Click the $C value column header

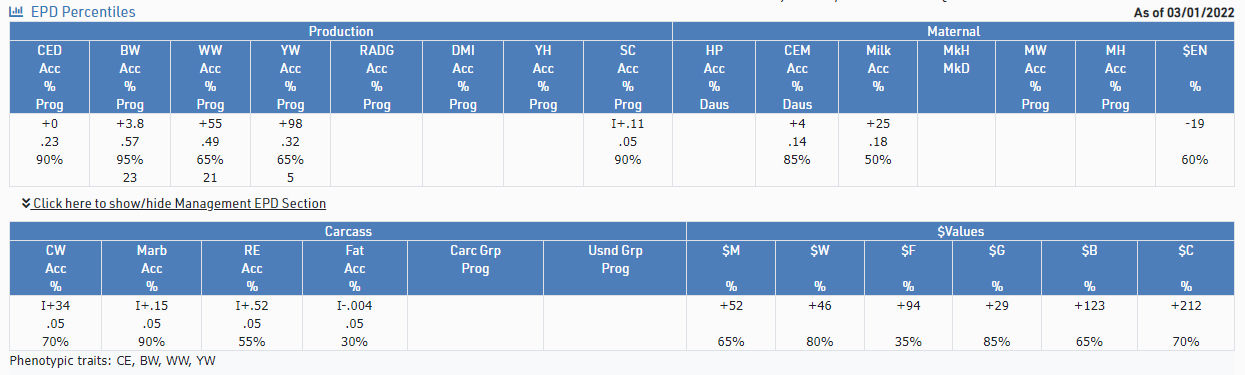point(1187,268)
